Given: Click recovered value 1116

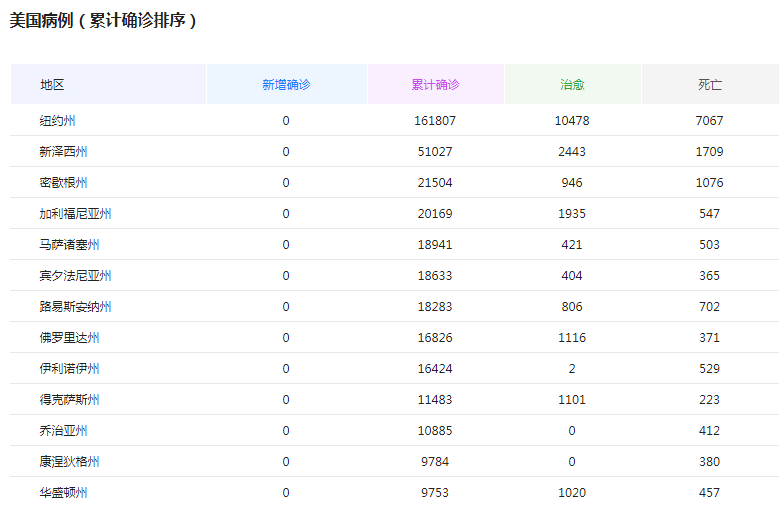Looking at the screenshot, I should 572,338.
